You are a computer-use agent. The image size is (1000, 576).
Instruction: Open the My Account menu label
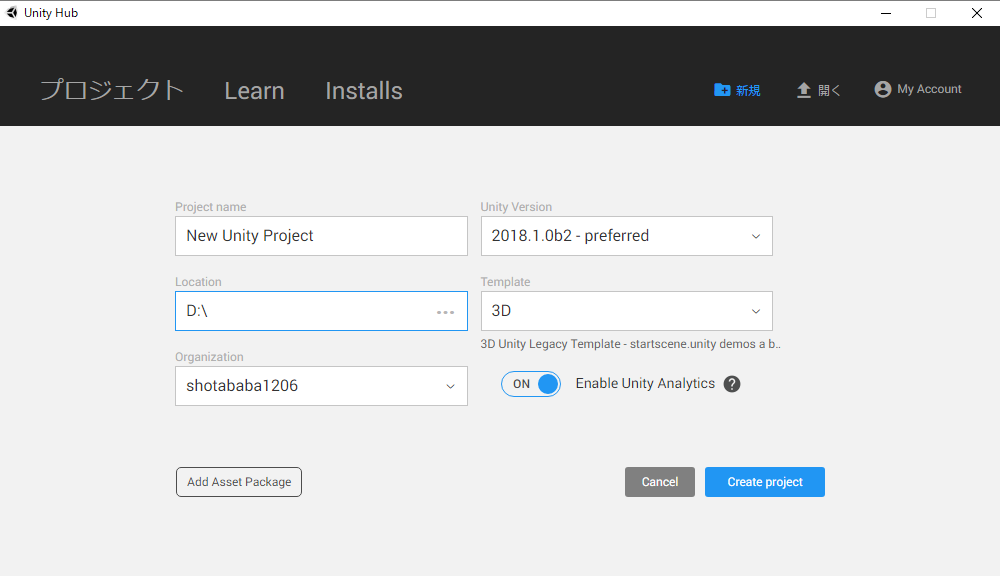tap(929, 89)
